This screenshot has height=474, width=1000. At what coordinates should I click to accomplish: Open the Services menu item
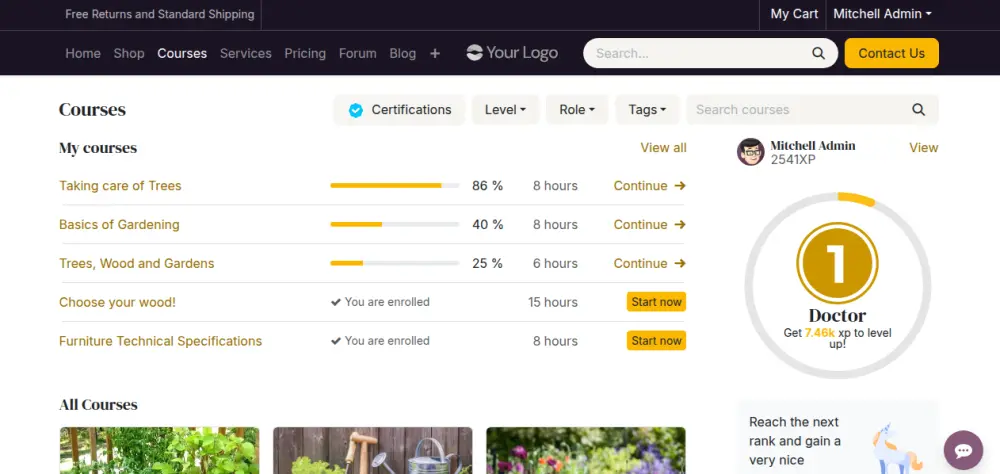(246, 54)
